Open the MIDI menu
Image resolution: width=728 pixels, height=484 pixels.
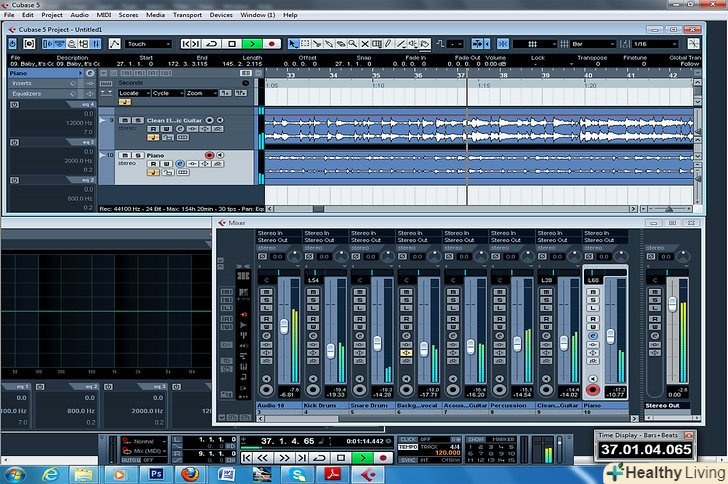106,15
